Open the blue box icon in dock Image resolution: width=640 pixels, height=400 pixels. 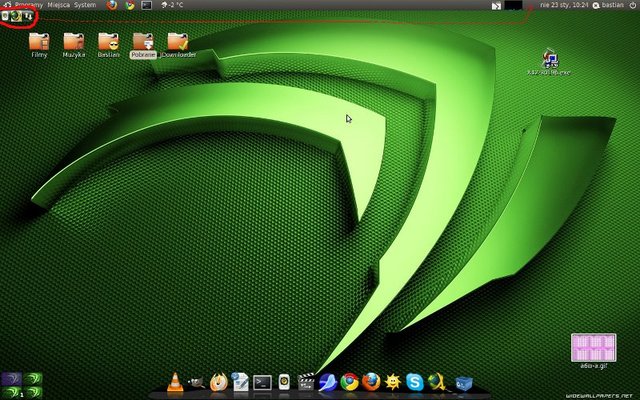[464, 383]
